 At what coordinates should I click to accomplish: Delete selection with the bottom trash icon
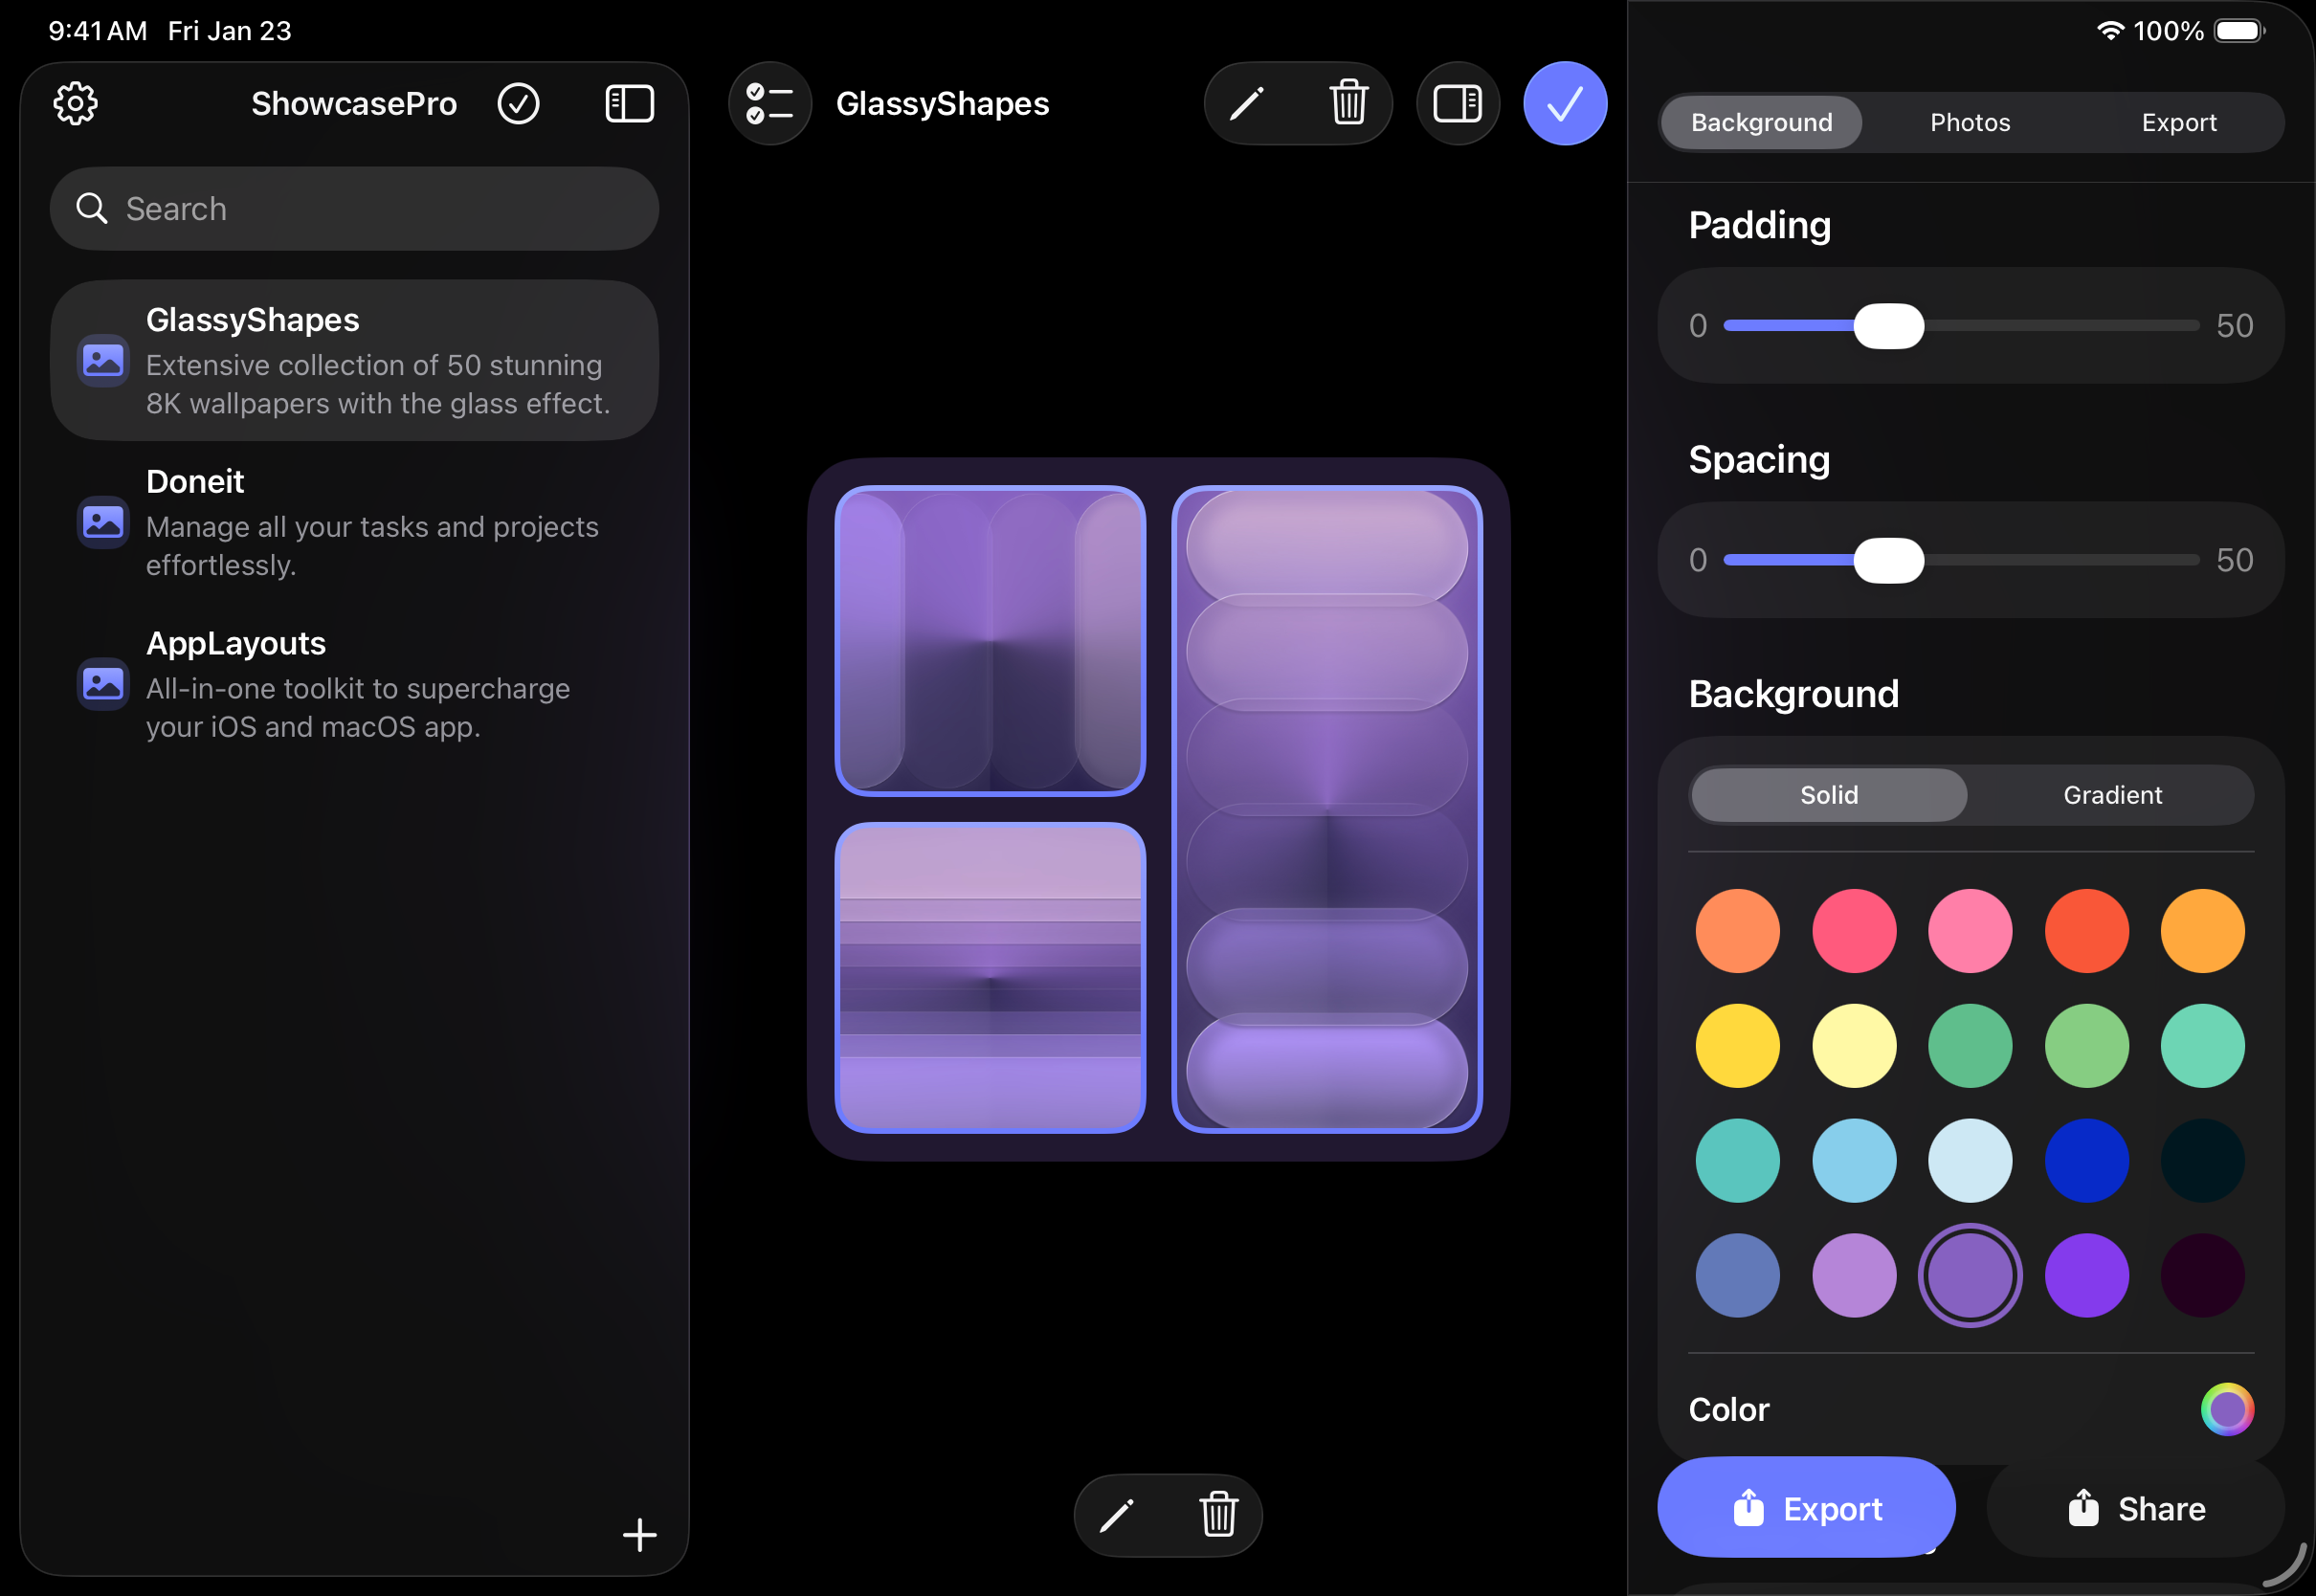1218,1514
